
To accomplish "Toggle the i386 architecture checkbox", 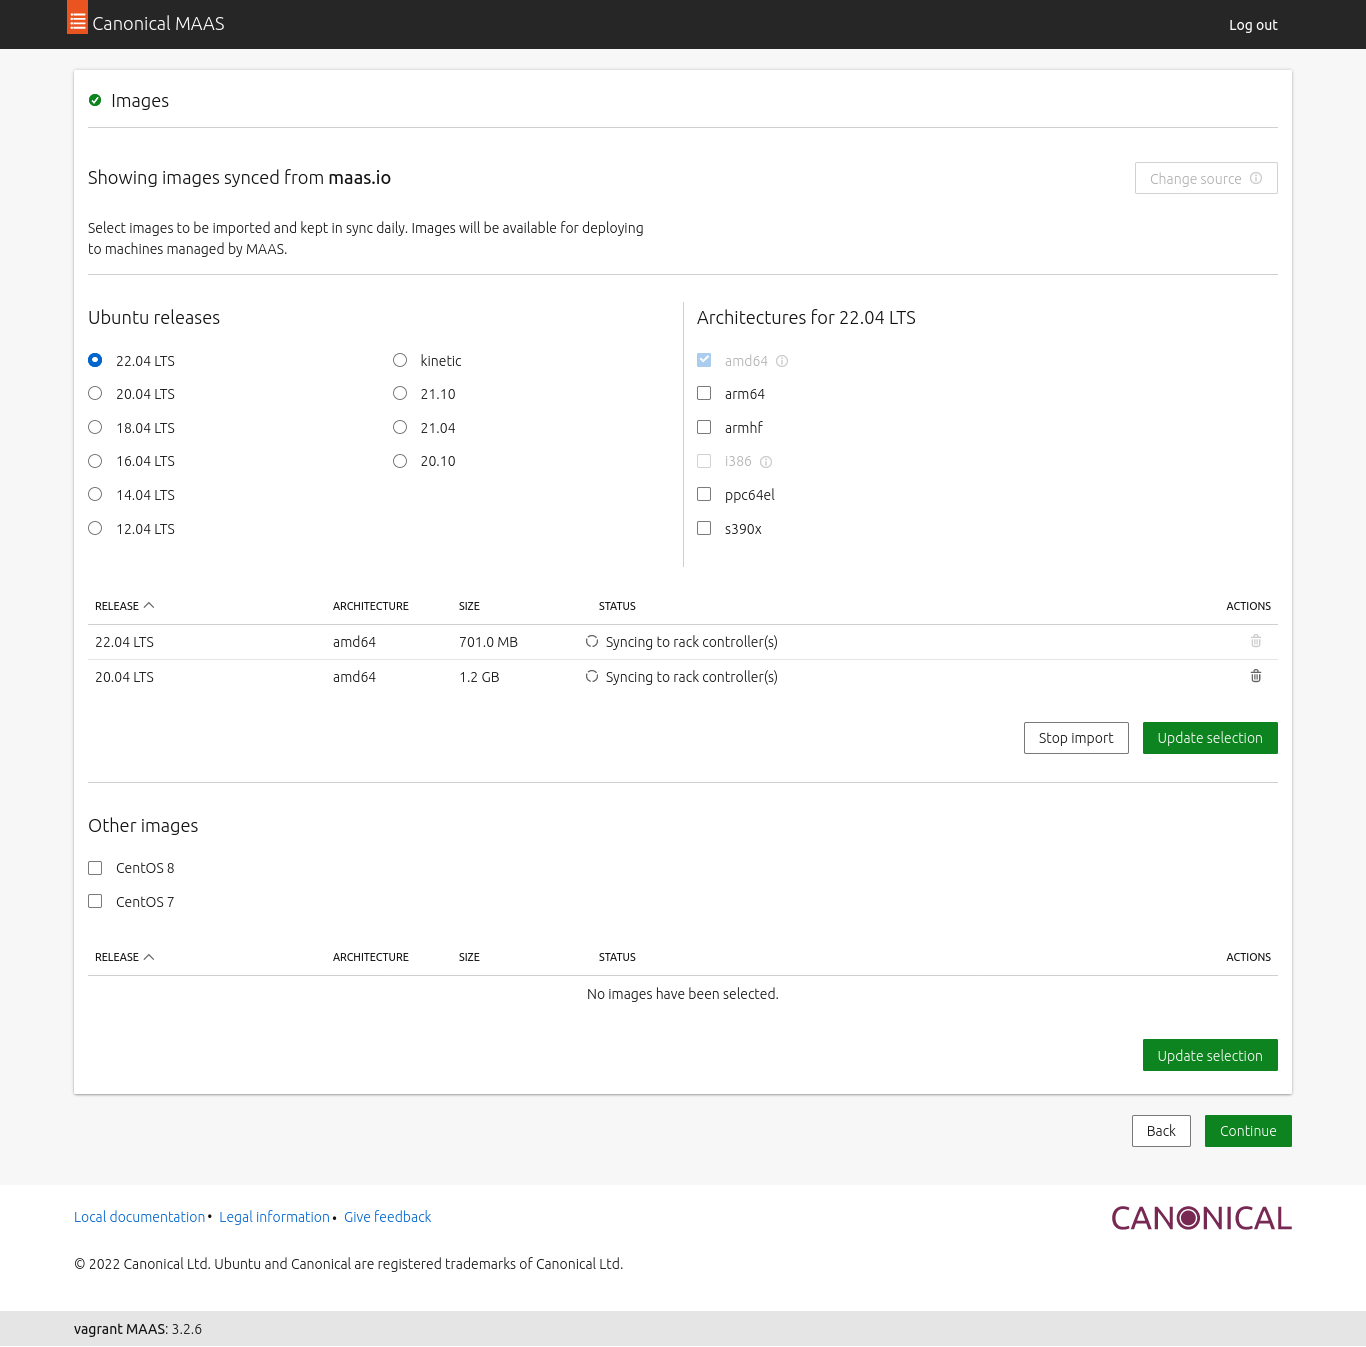I will tap(704, 461).
